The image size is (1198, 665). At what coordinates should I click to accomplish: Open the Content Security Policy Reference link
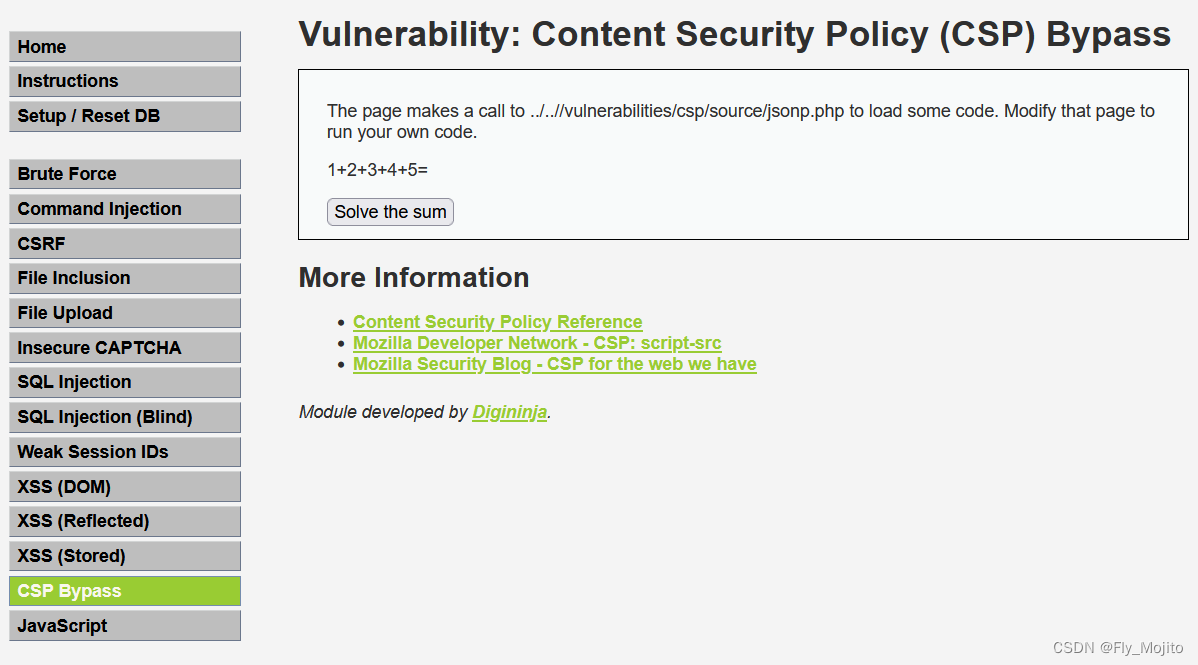click(497, 321)
